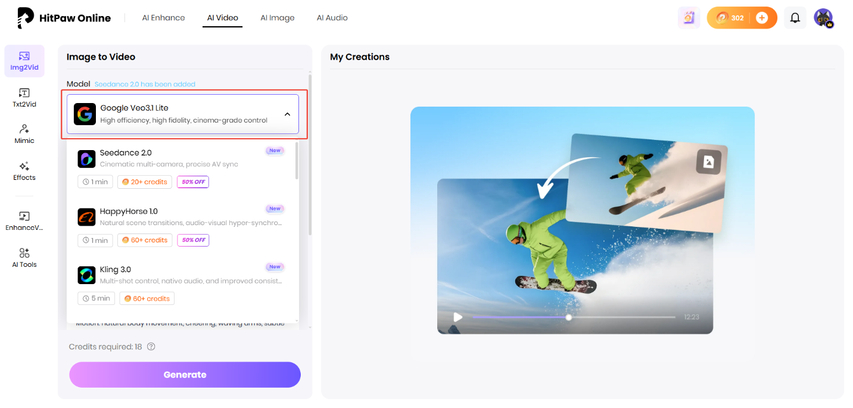This screenshot has height=408, width=853.
Task: Click the HitPaw Online logo
Action: 64,18
